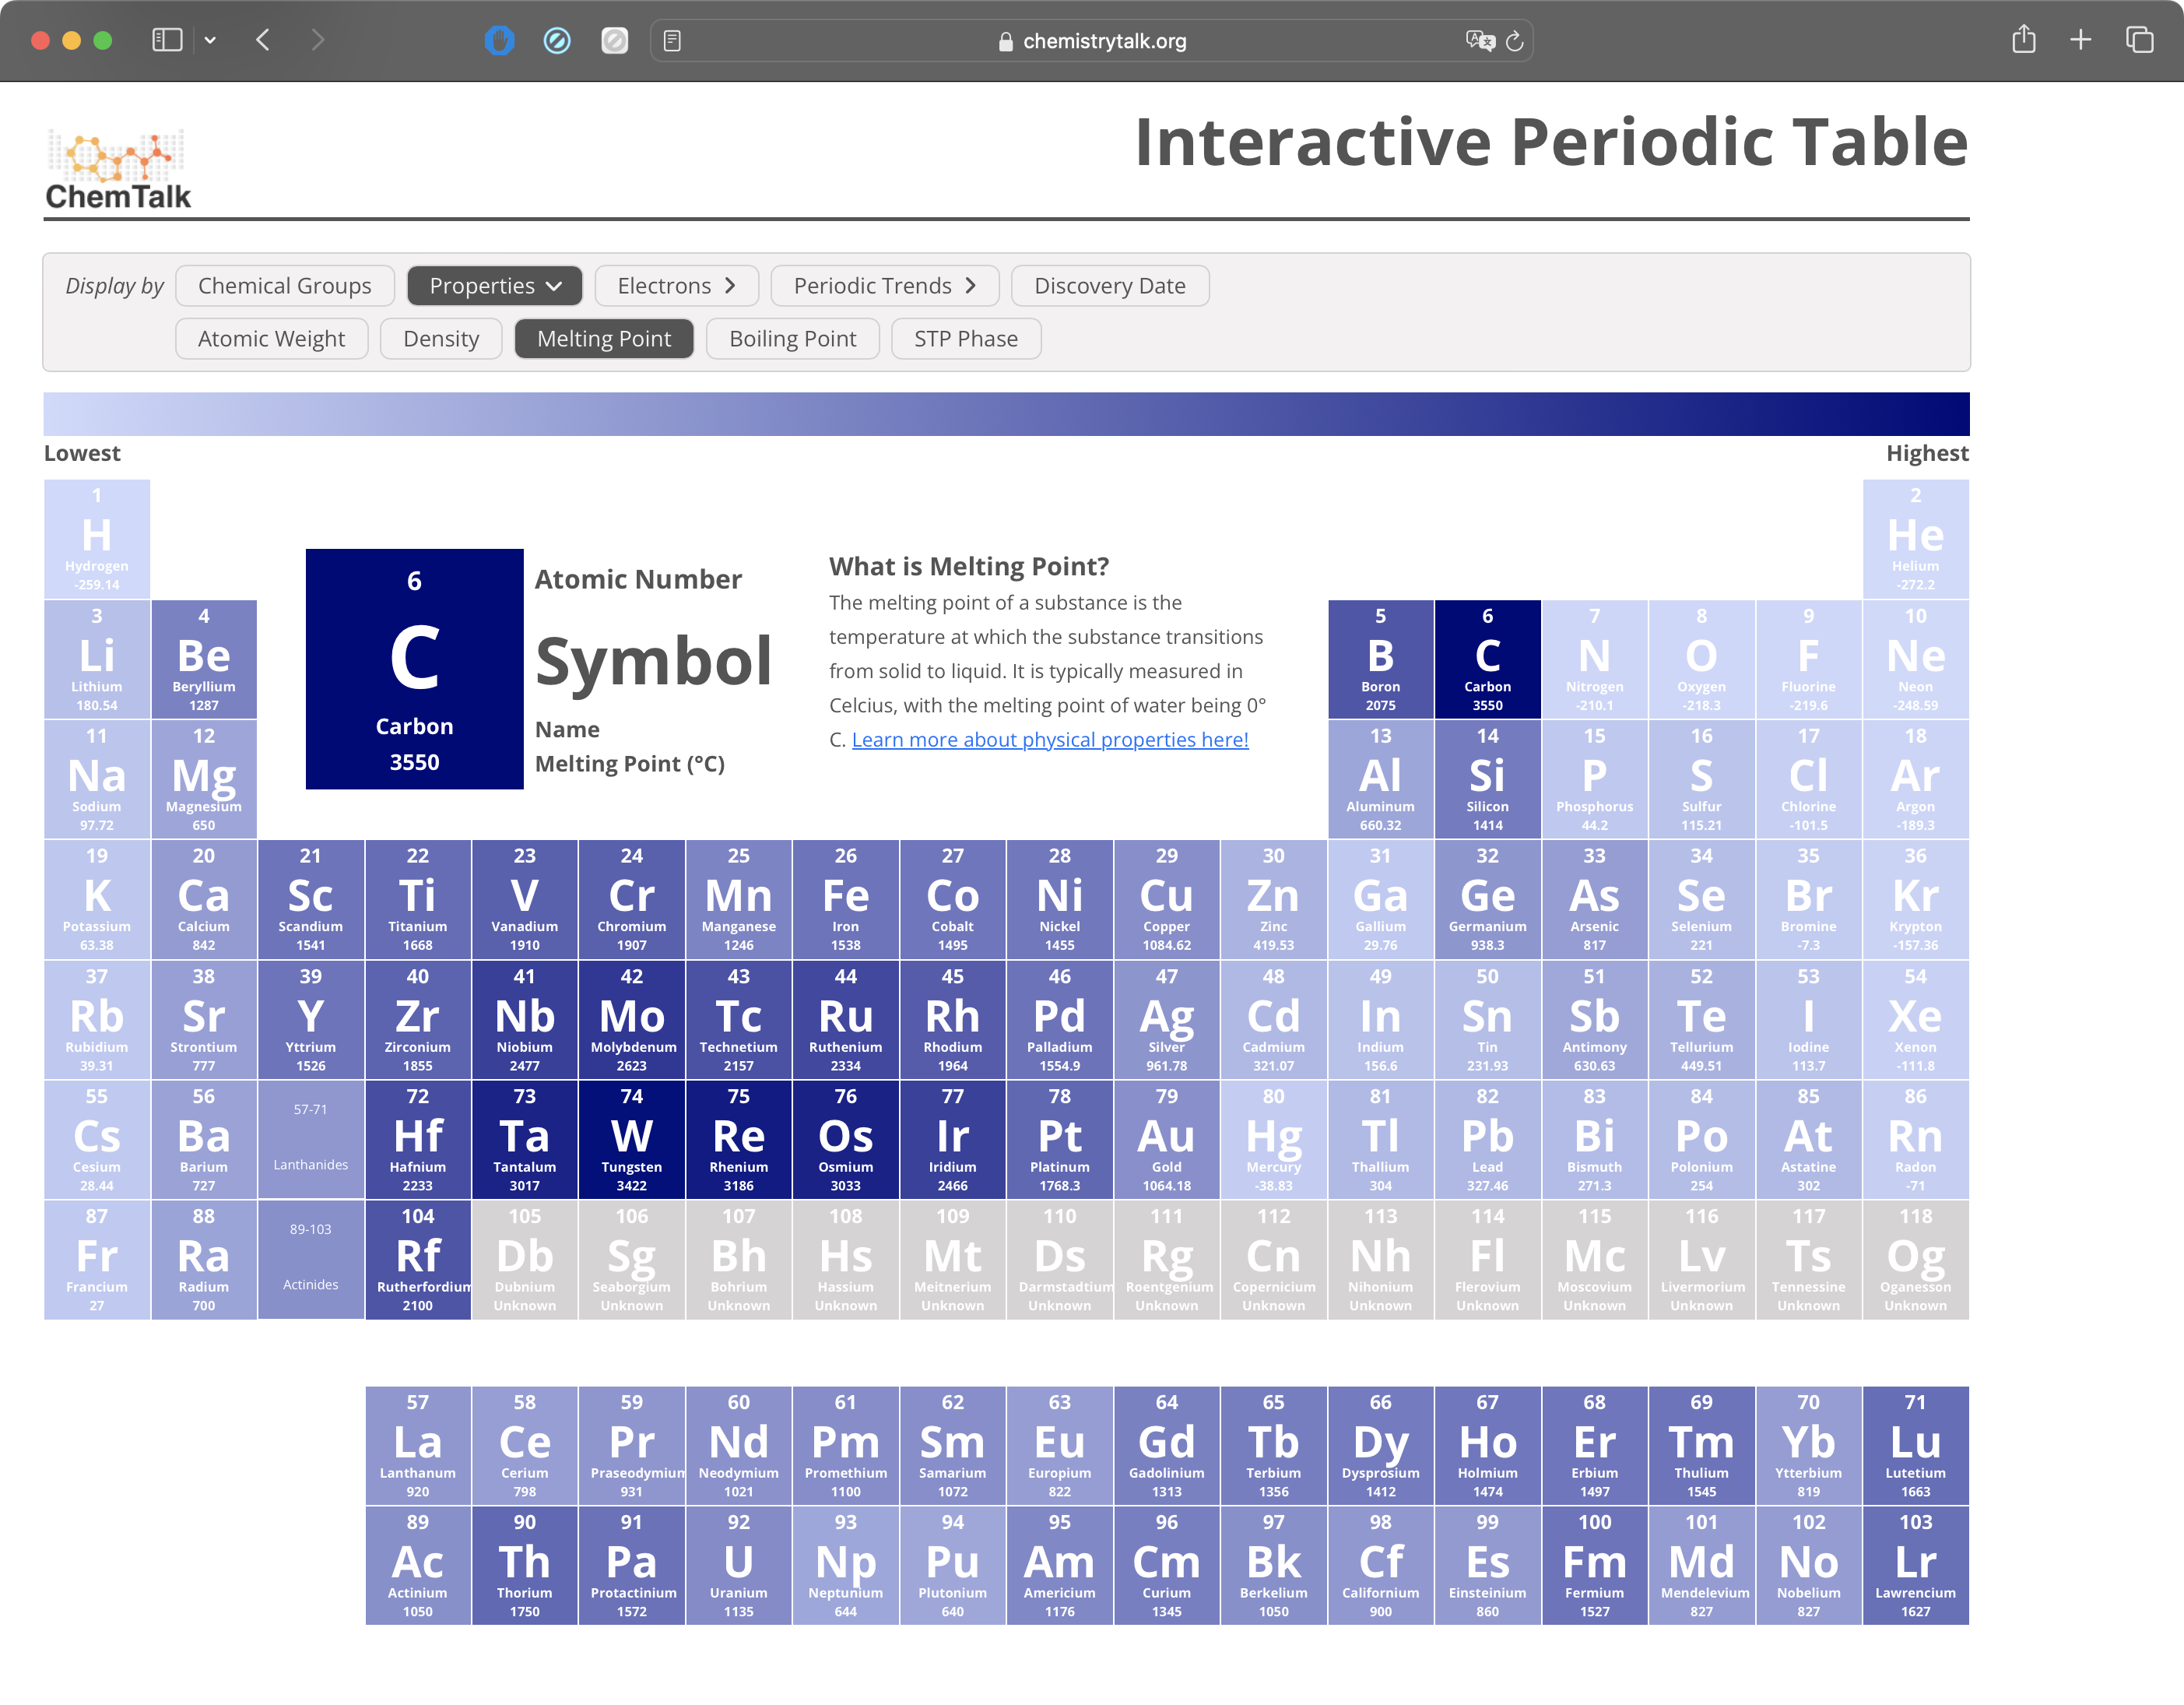Open the sidebar options dropdown arrow
2184x1705 pixels.
point(210,40)
